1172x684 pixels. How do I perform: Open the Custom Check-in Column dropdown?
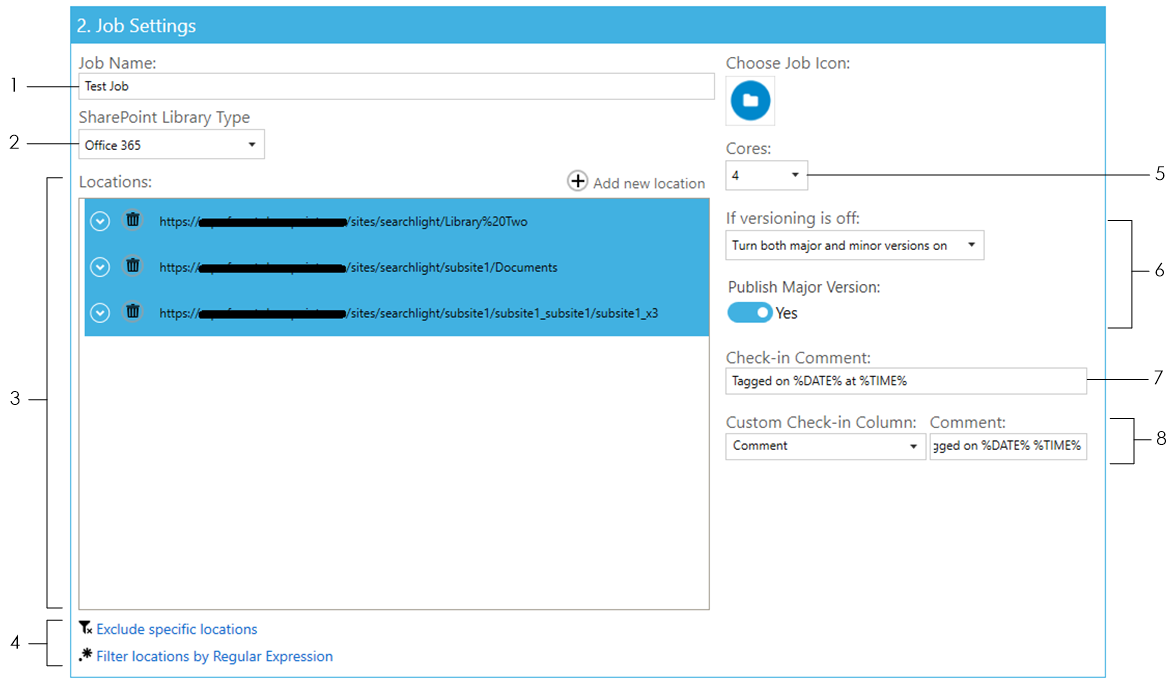pyautogui.click(x=825, y=446)
